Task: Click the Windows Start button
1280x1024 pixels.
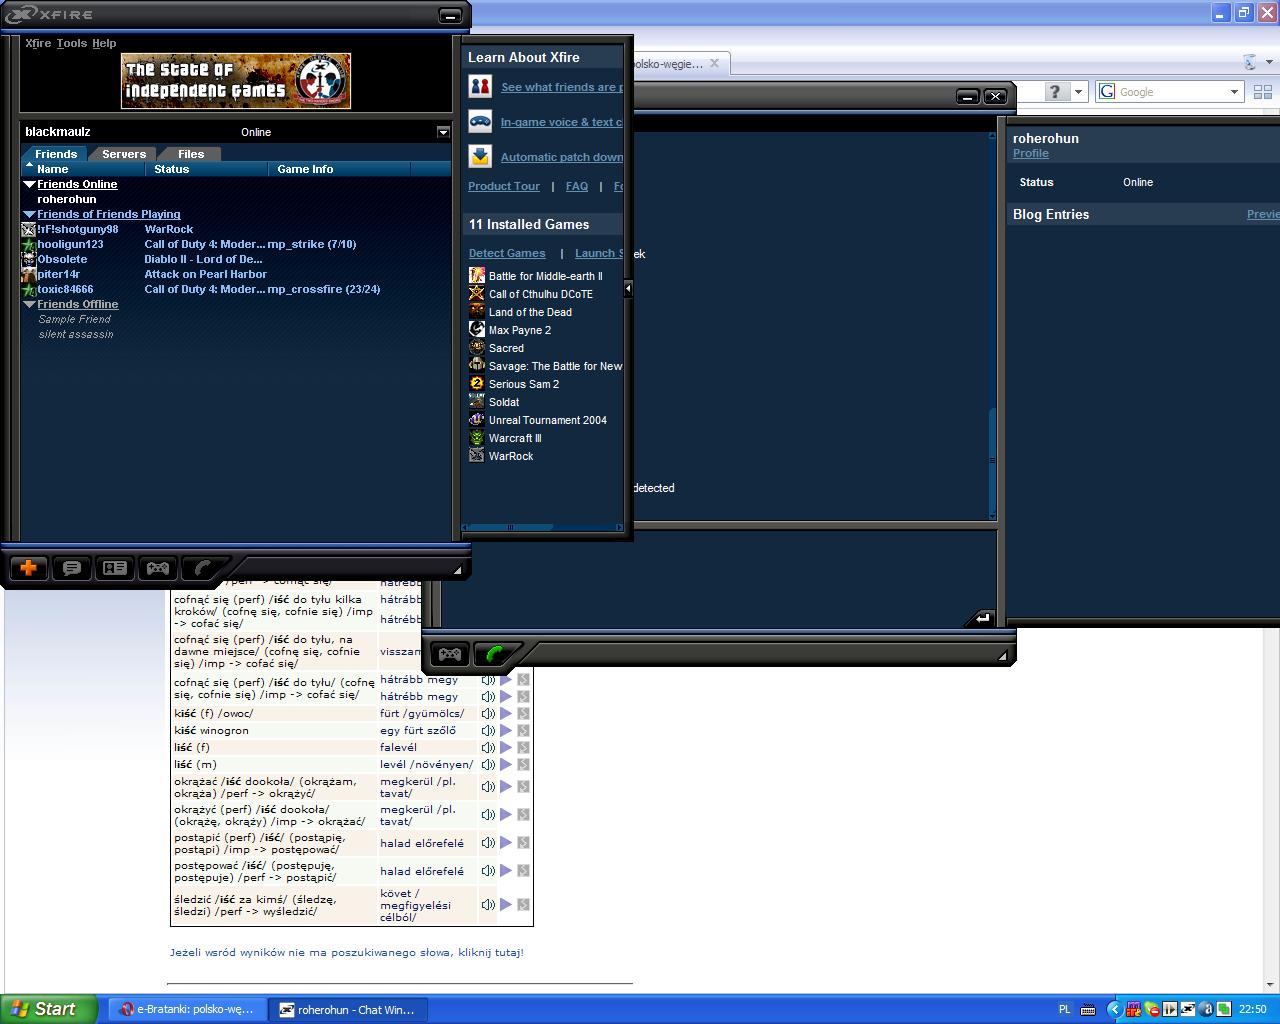Action: [x=49, y=1009]
